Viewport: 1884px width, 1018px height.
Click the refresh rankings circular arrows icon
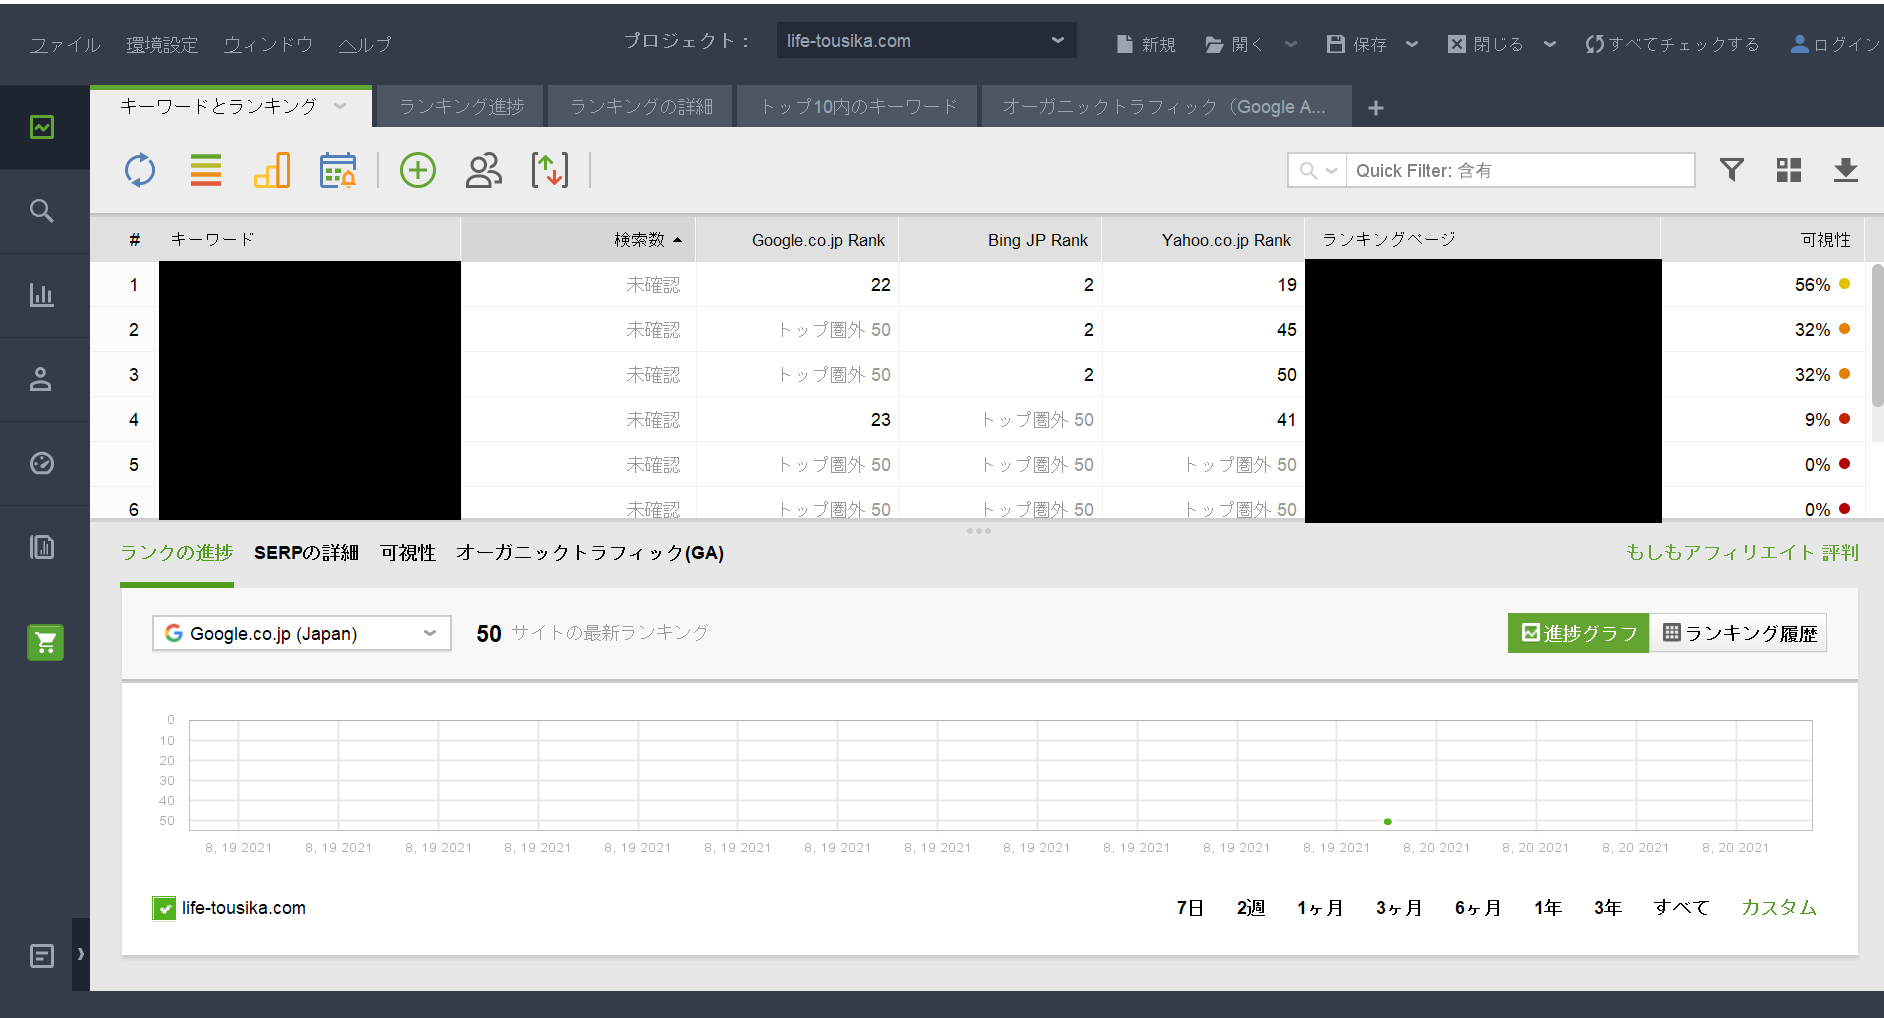point(140,170)
